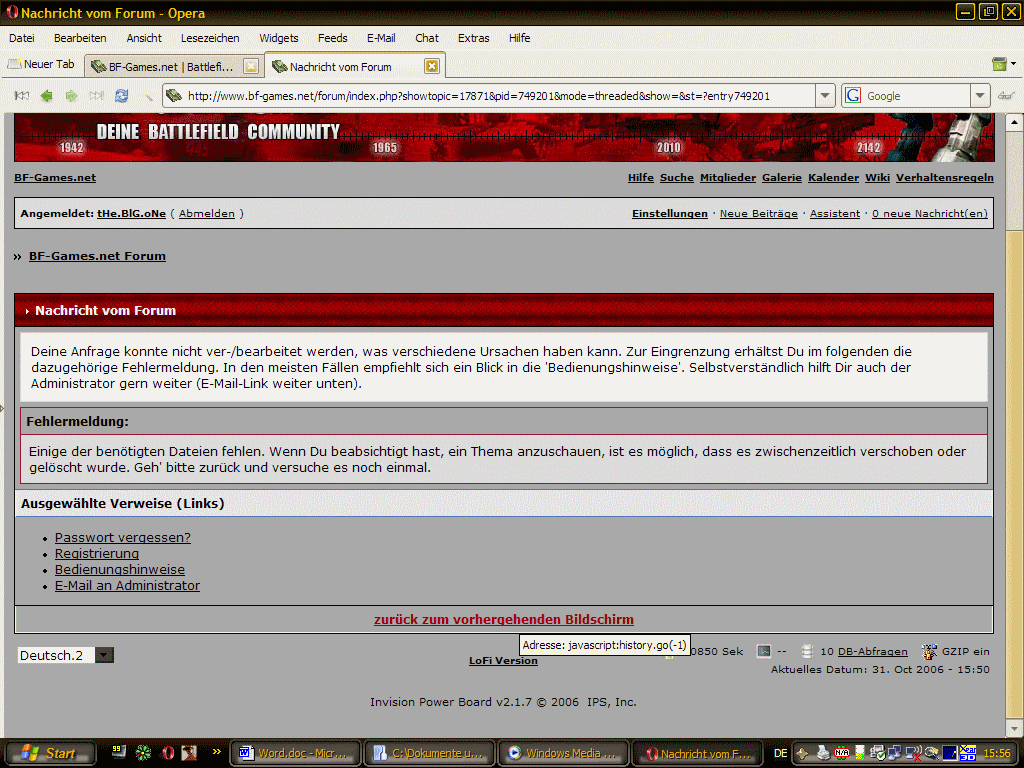This screenshot has width=1024, height=768.
Task: Open the 0 neue Nachricht(en) link
Action: click(929, 214)
